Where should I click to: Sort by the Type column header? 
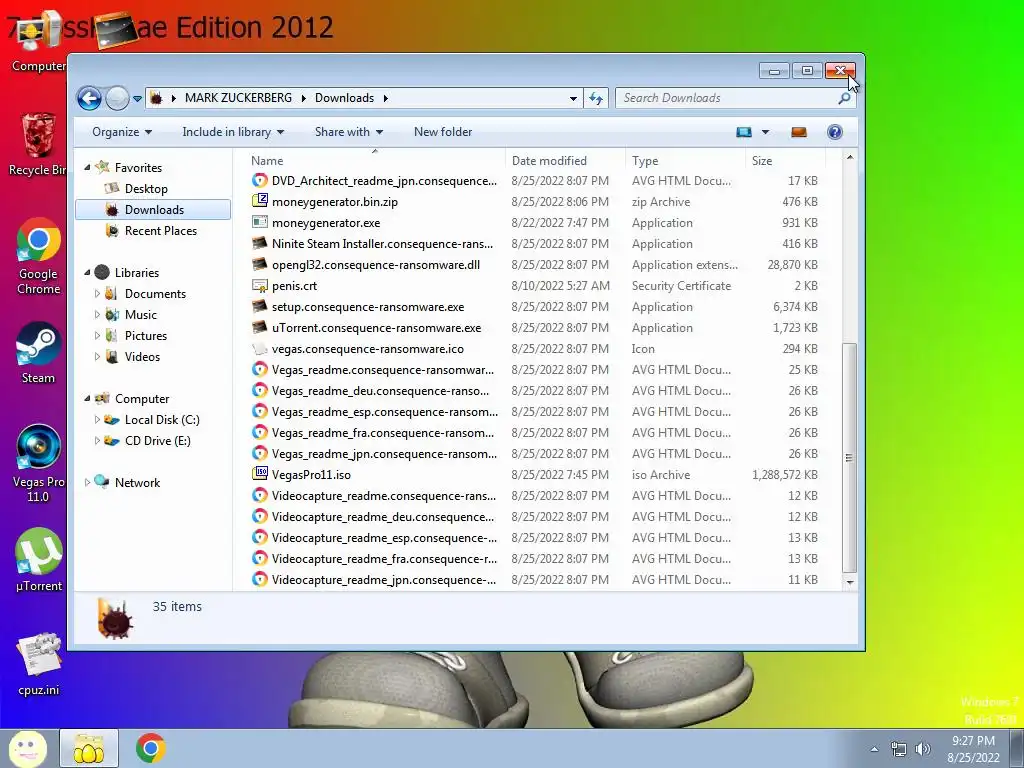pyautogui.click(x=685, y=161)
